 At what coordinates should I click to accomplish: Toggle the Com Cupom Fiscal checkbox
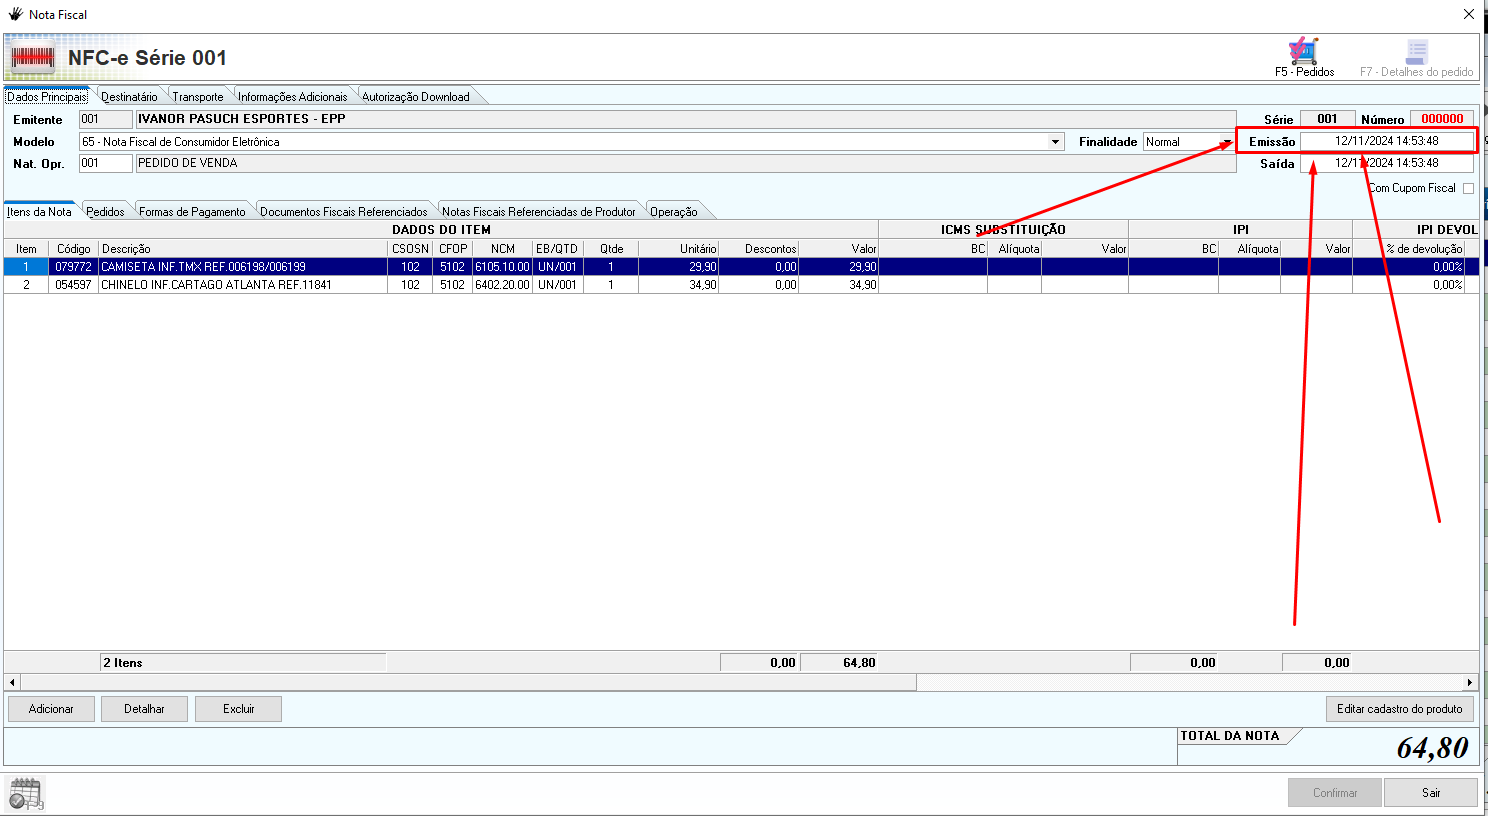pos(1468,188)
